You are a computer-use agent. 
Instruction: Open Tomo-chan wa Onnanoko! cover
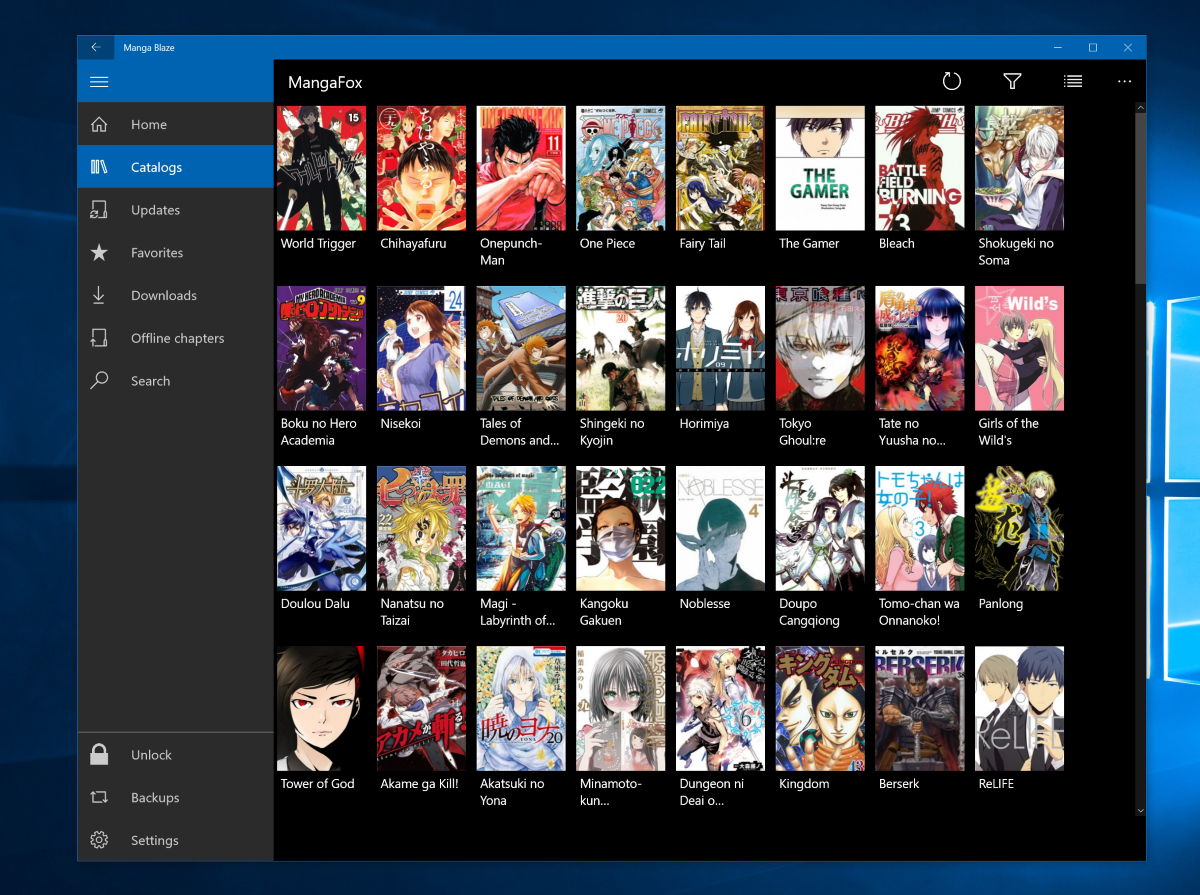(x=920, y=528)
